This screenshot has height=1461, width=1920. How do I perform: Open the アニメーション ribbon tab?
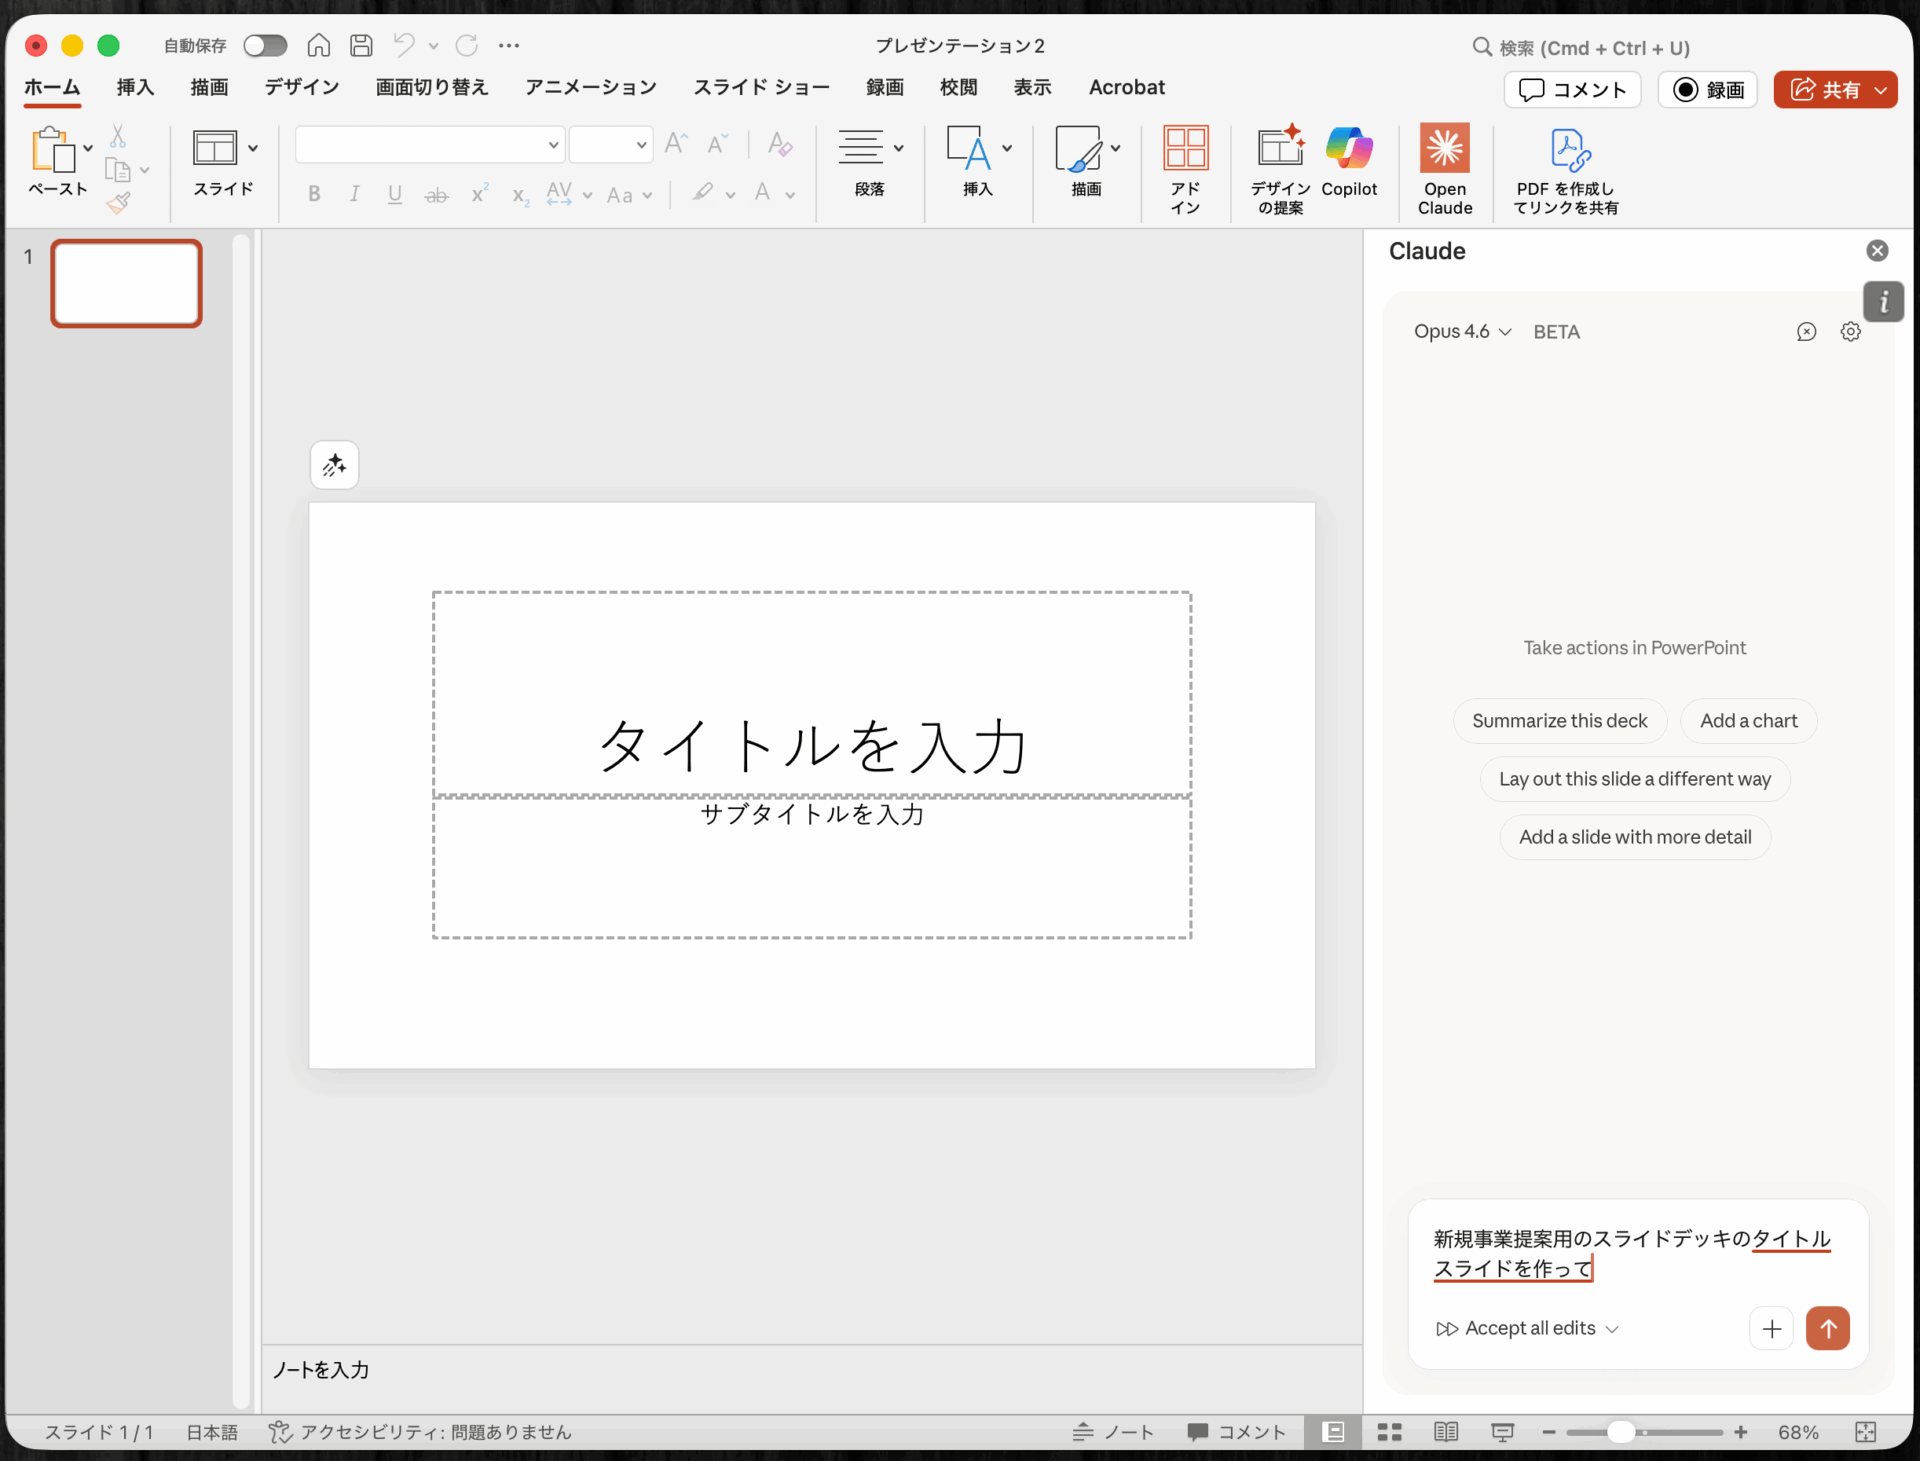point(589,87)
